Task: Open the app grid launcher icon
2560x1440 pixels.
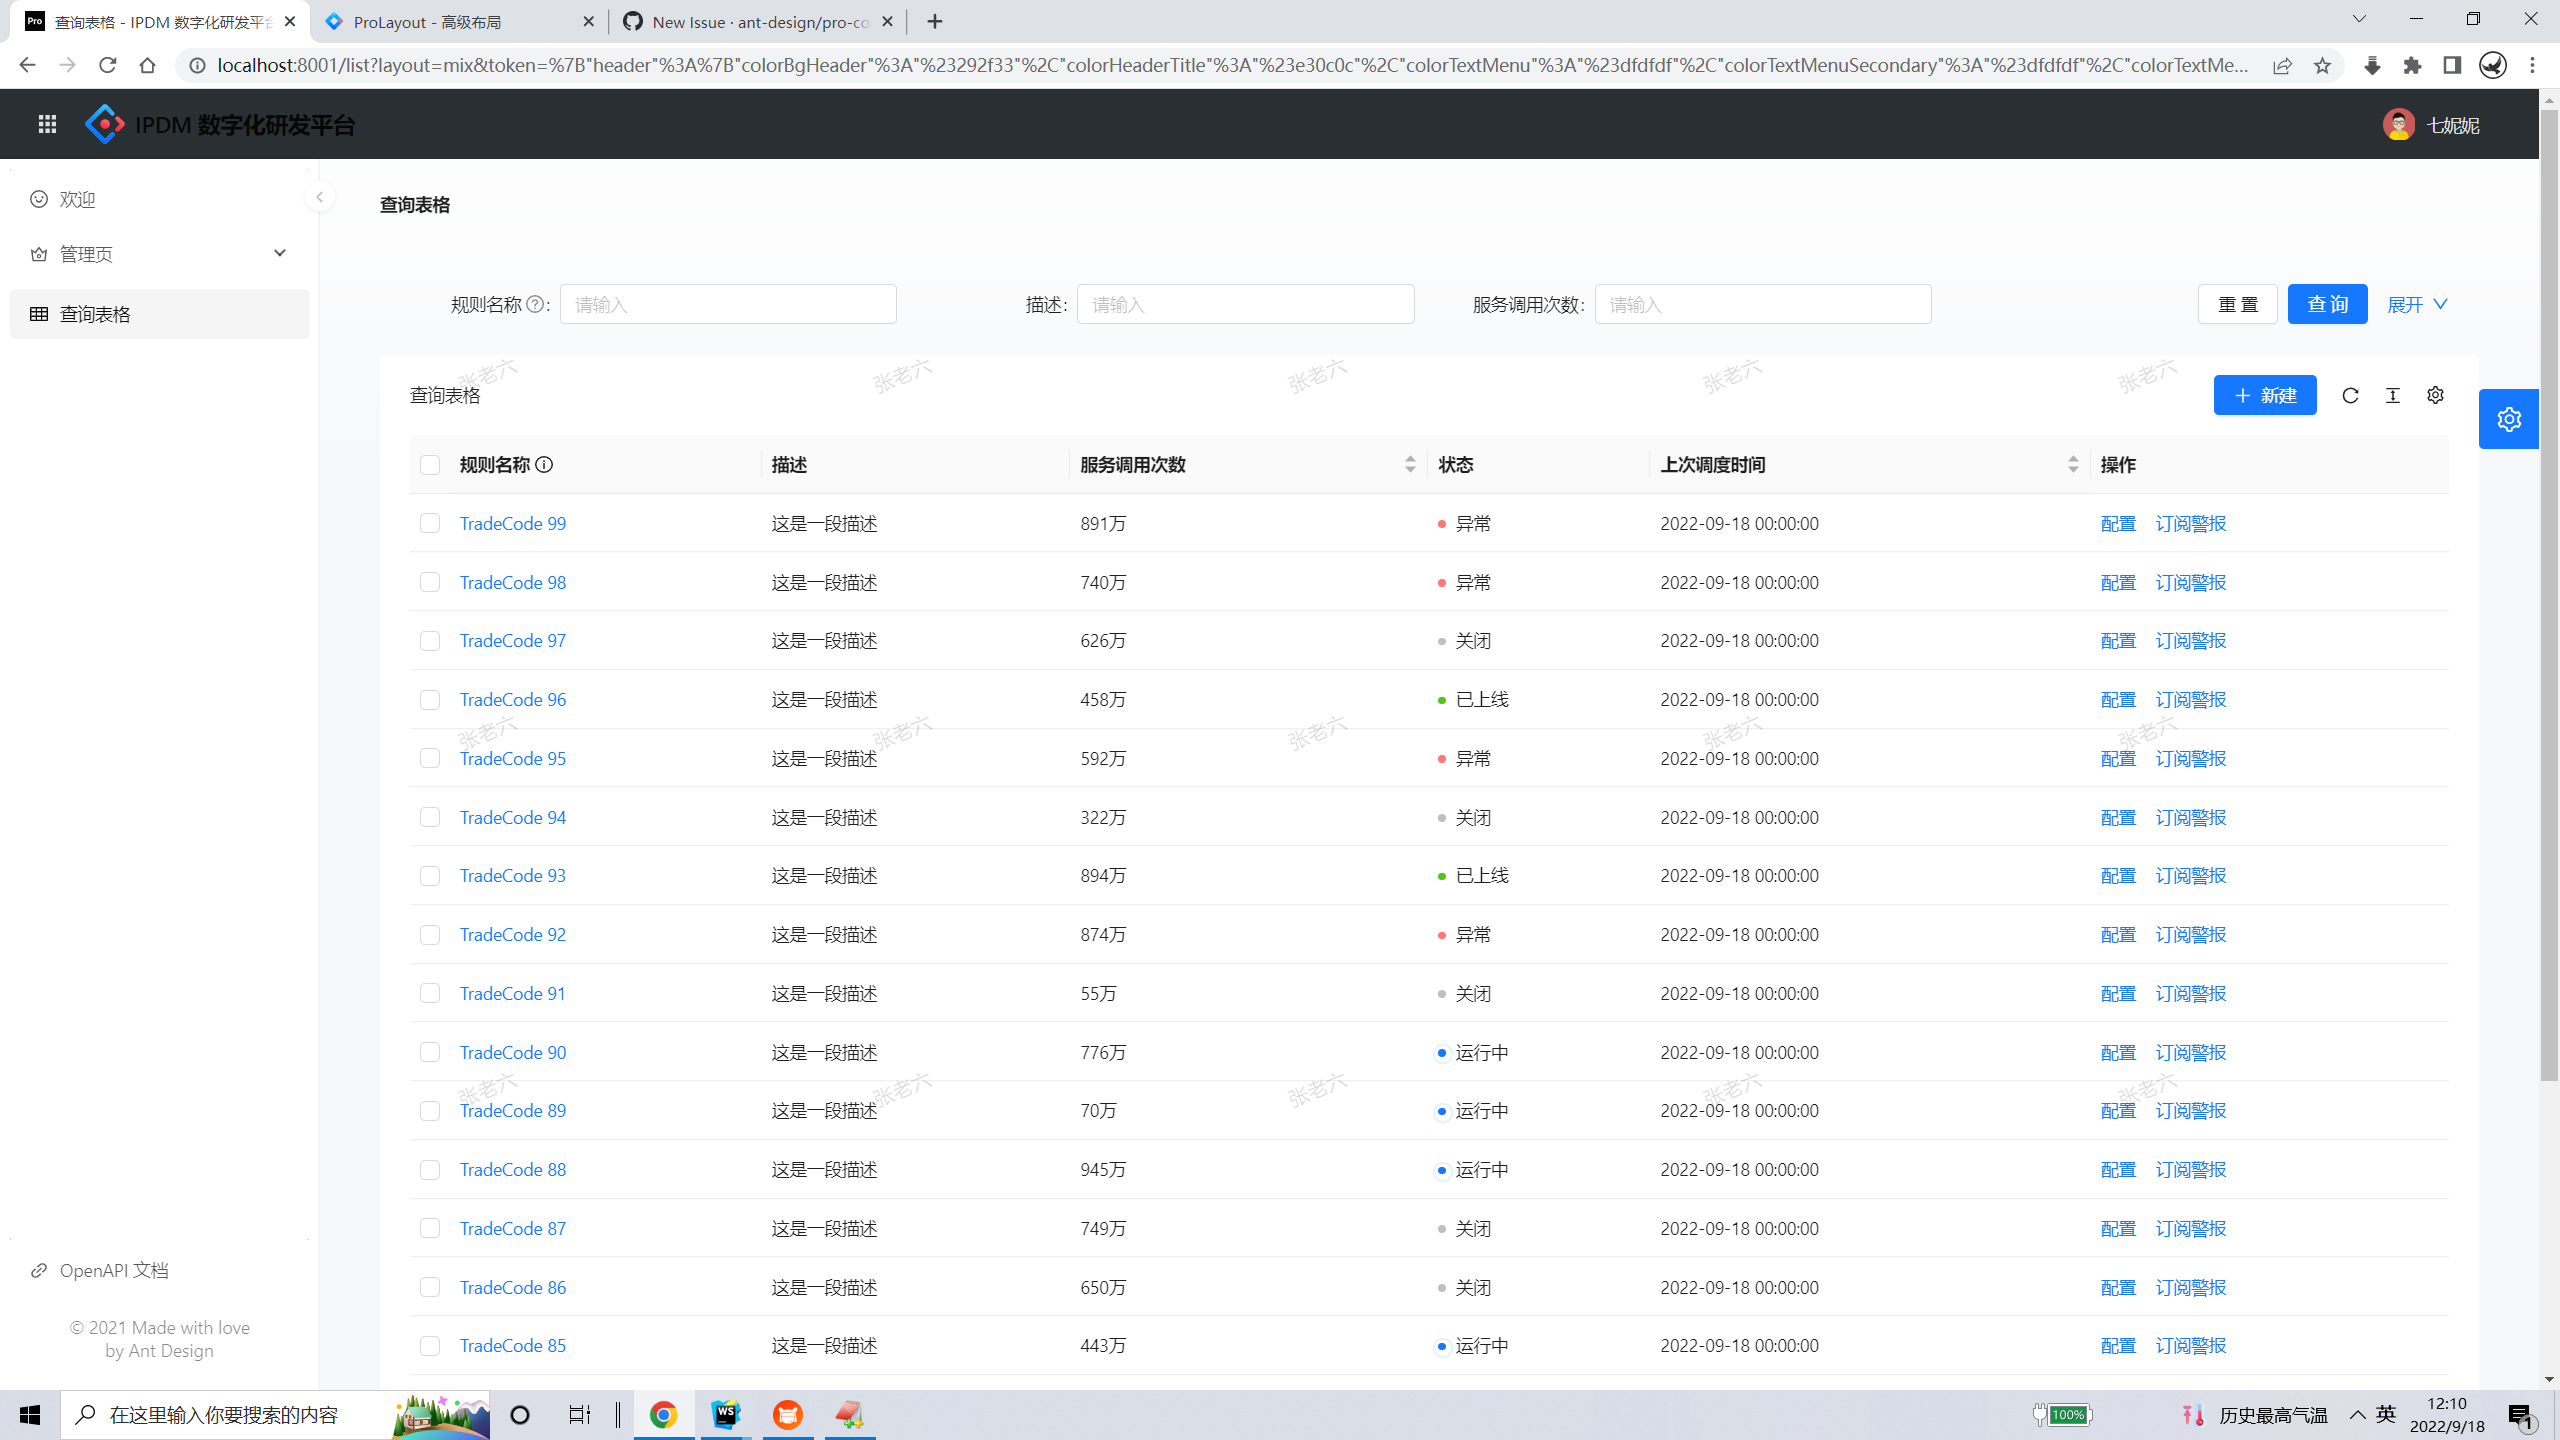Action: [47, 124]
